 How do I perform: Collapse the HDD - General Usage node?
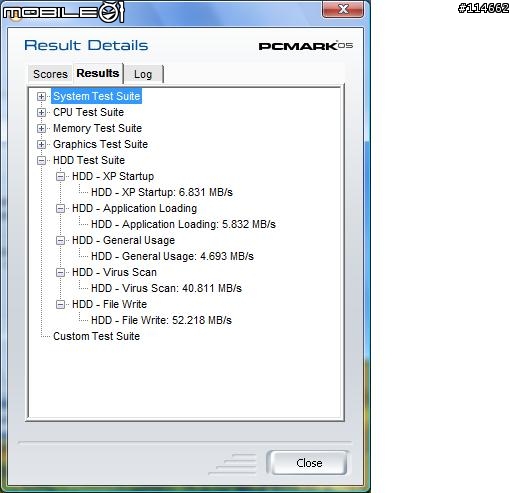60,240
